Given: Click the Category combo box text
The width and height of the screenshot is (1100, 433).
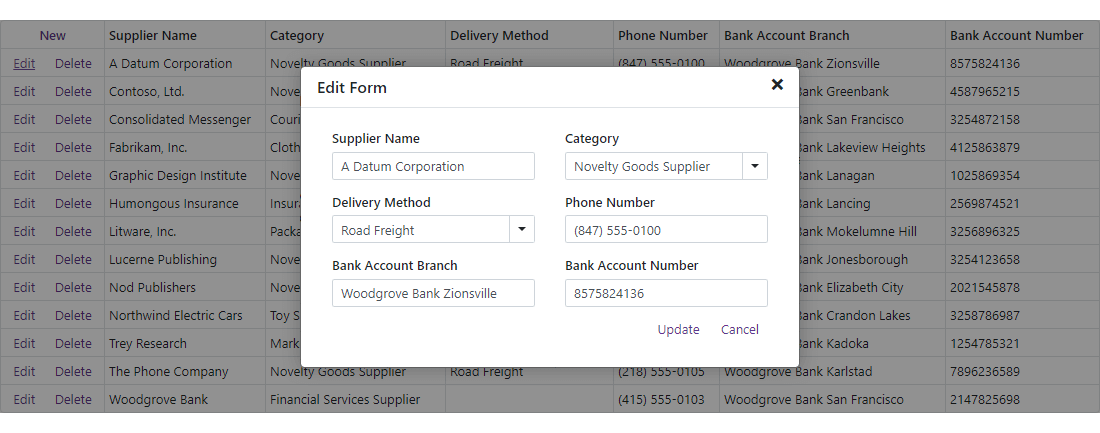Looking at the screenshot, I should coord(654,166).
